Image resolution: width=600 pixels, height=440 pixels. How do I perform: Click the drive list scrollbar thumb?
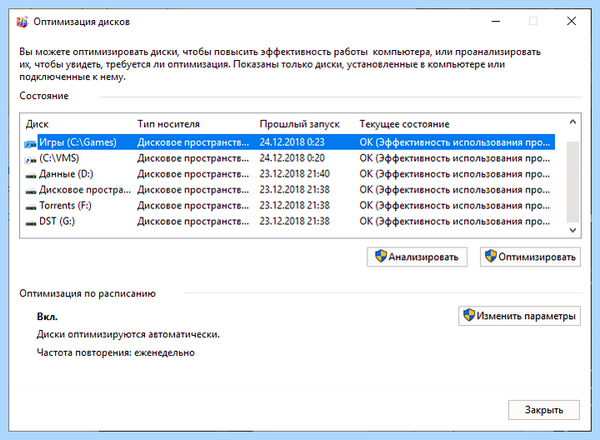(573, 182)
